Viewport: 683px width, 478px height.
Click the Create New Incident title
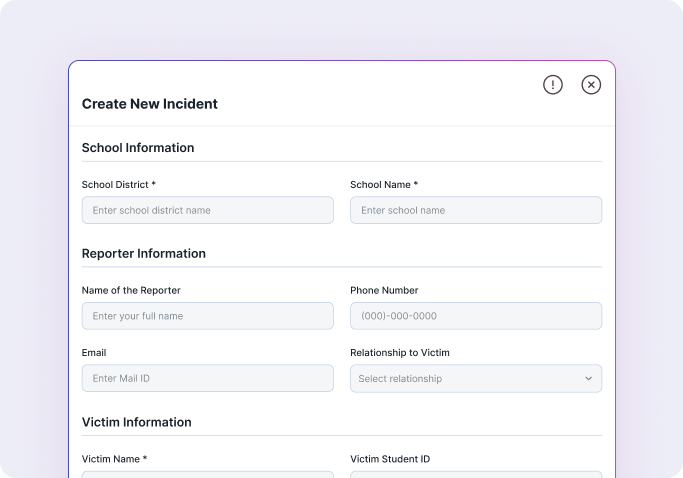pyautogui.click(x=149, y=104)
